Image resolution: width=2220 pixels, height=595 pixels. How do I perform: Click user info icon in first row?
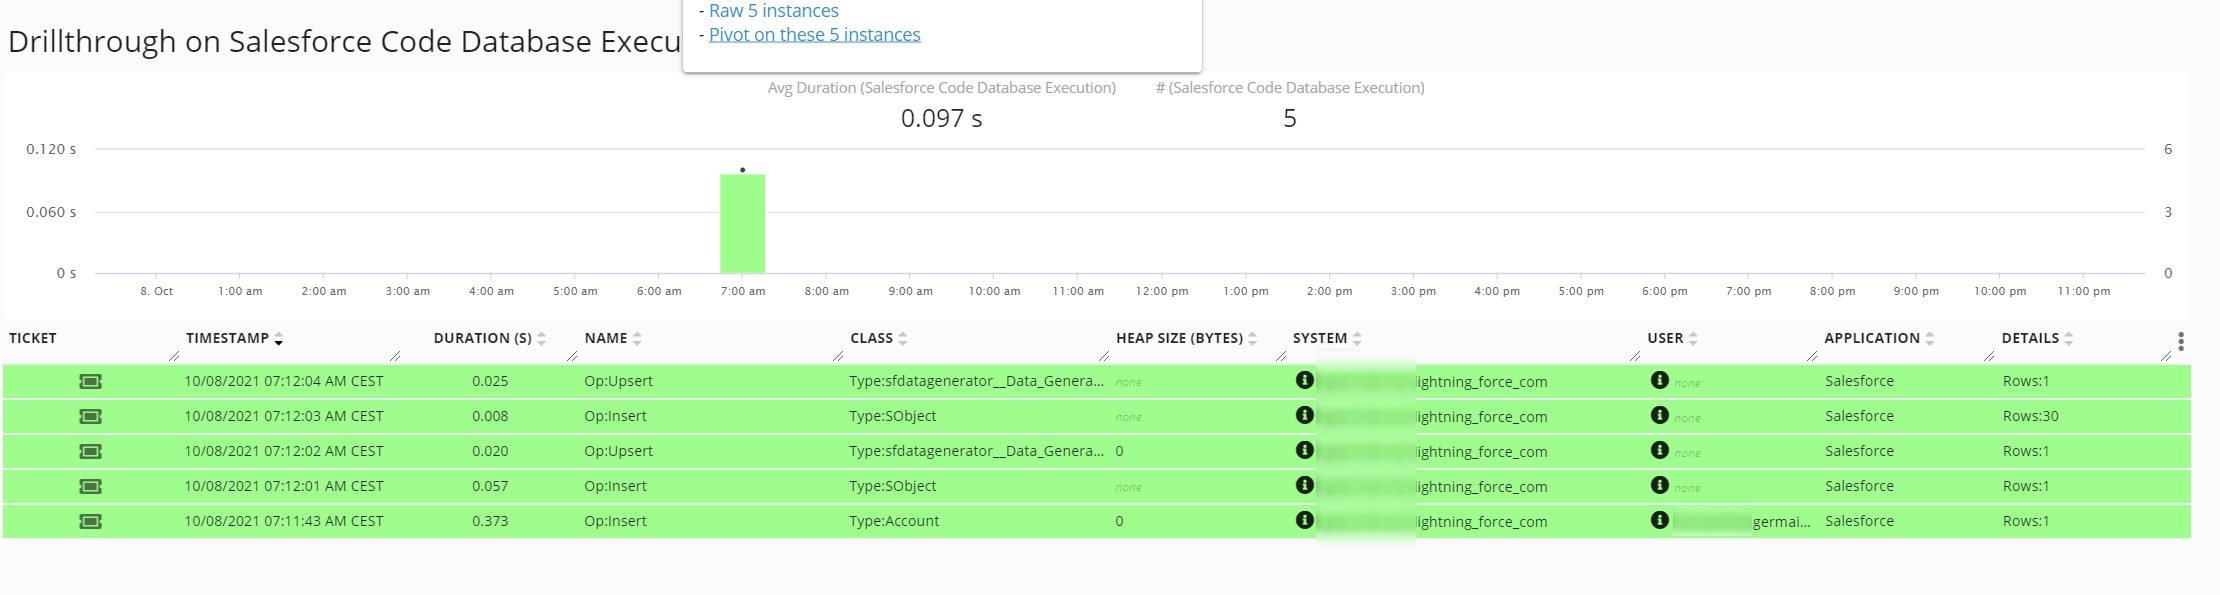pyautogui.click(x=1659, y=380)
